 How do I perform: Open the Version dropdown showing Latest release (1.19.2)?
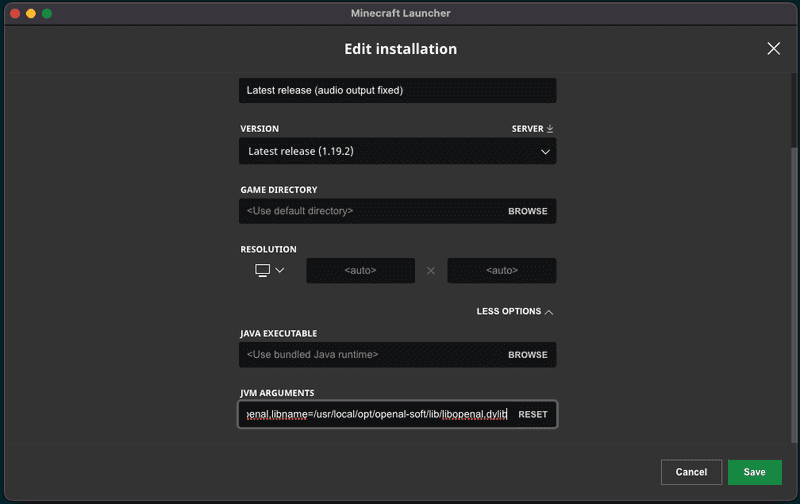(x=397, y=151)
